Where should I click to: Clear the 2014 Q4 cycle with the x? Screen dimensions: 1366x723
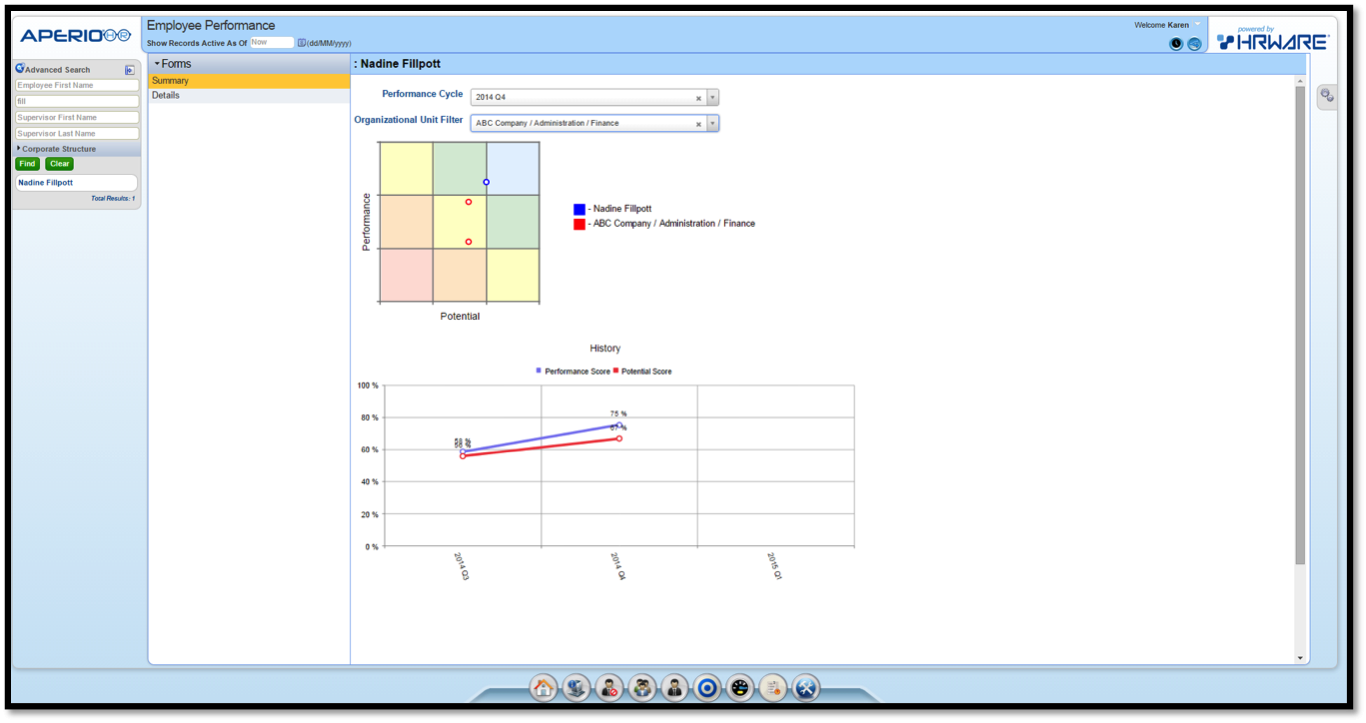[x=698, y=97]
